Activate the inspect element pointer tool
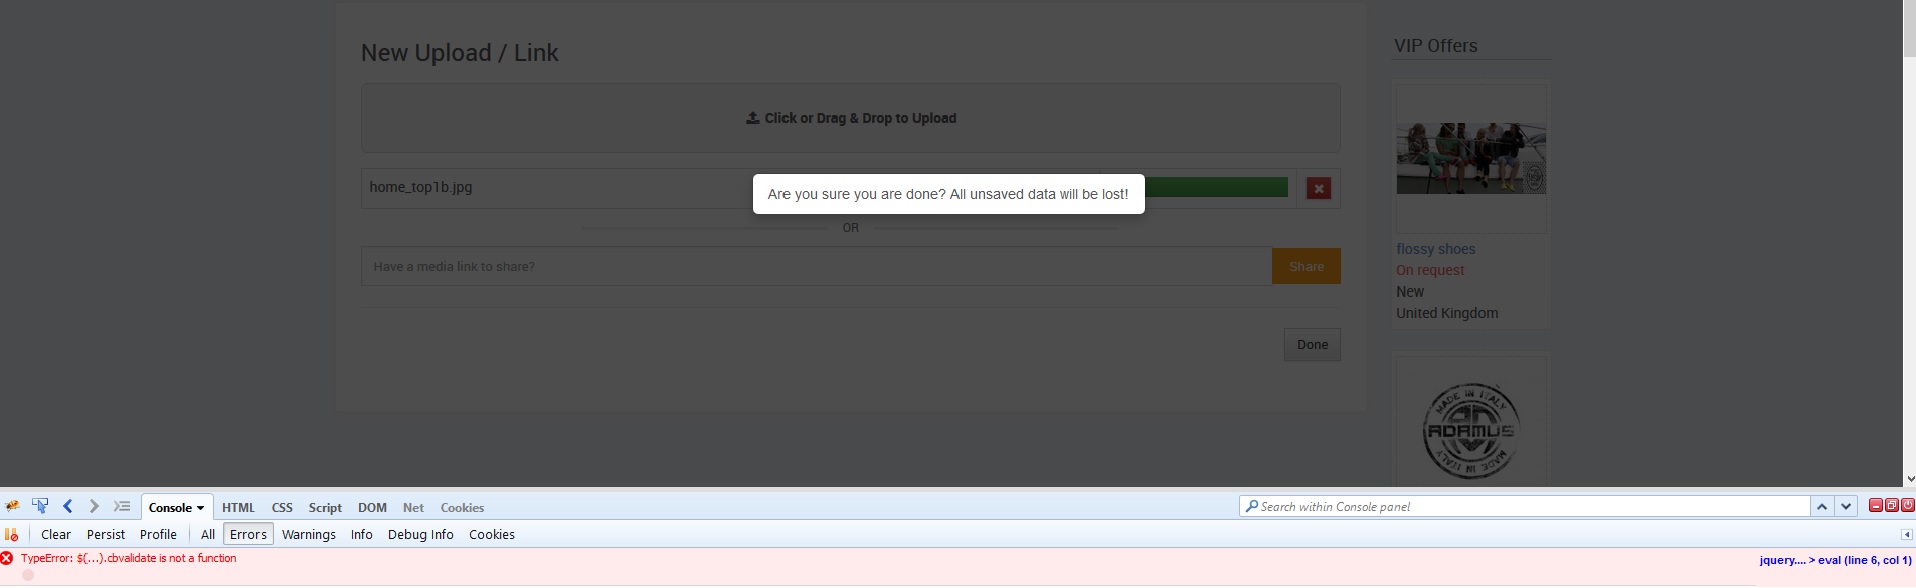The image size is (1916, 588). [x=40, y=507]
